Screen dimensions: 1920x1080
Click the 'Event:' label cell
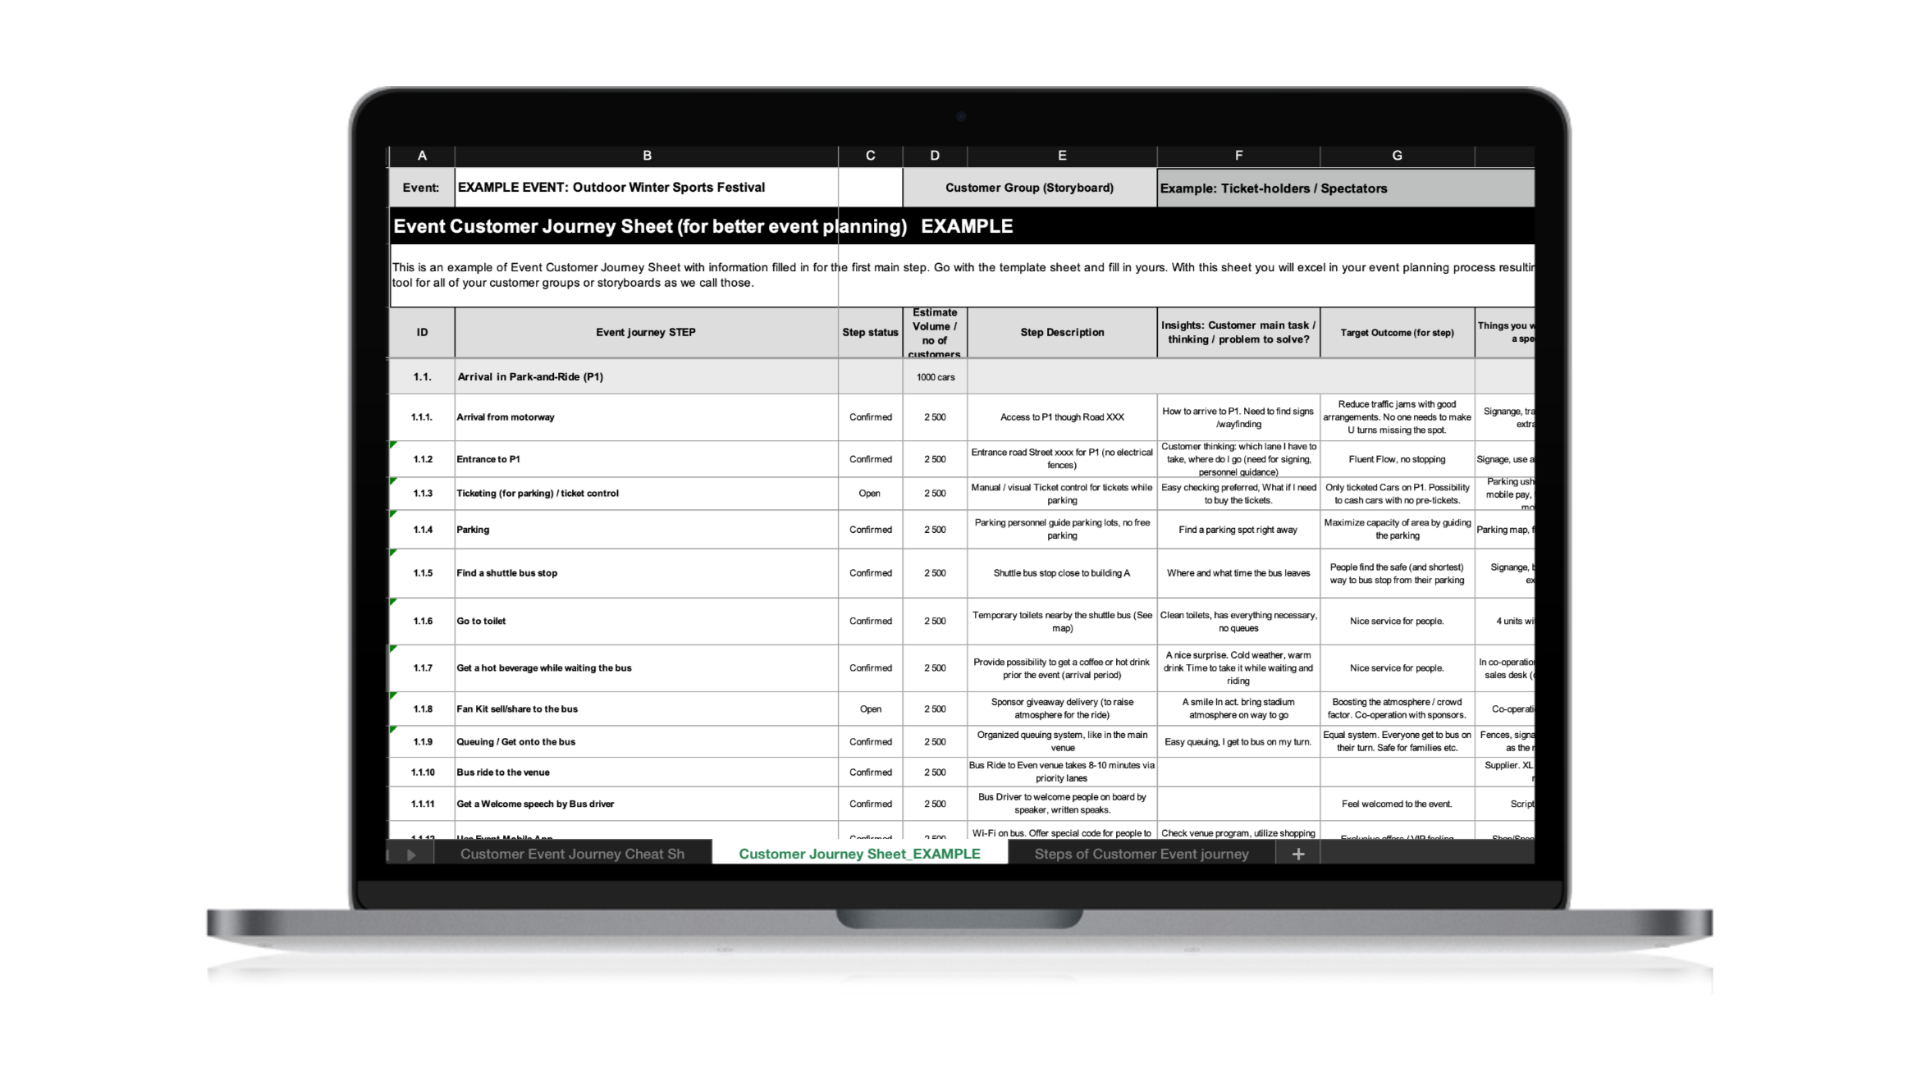pyautogui.click(x=421, y=187)
